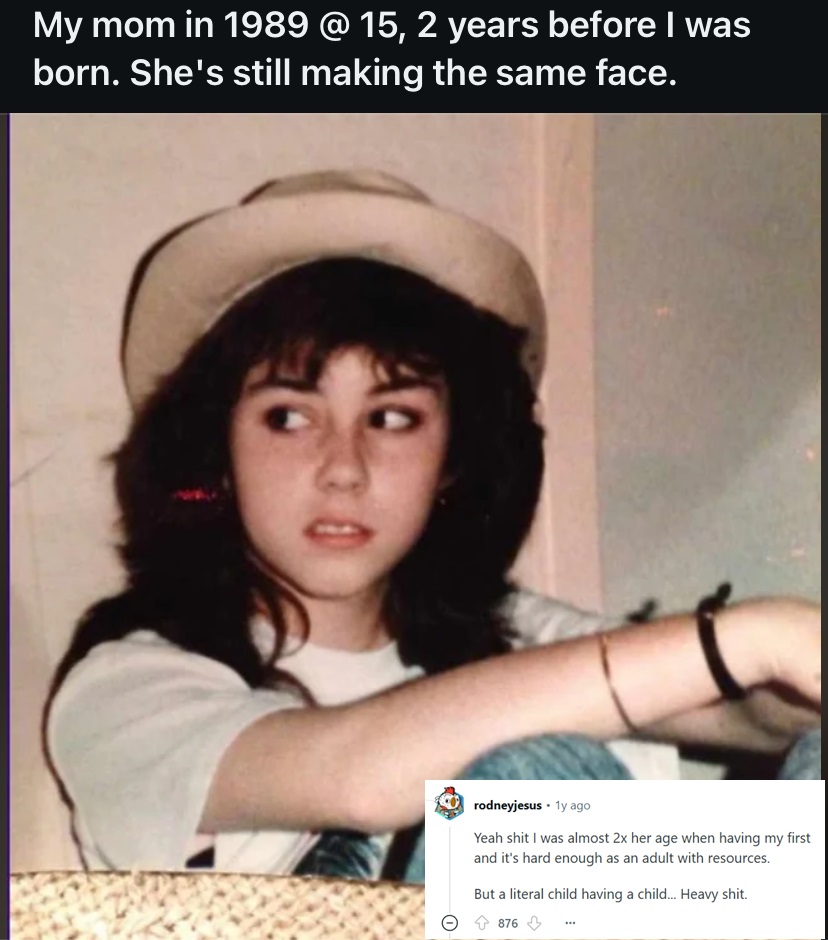828x940 pixels.
Task: Click the thin gold bangle on the forearm
Action: 616,683
